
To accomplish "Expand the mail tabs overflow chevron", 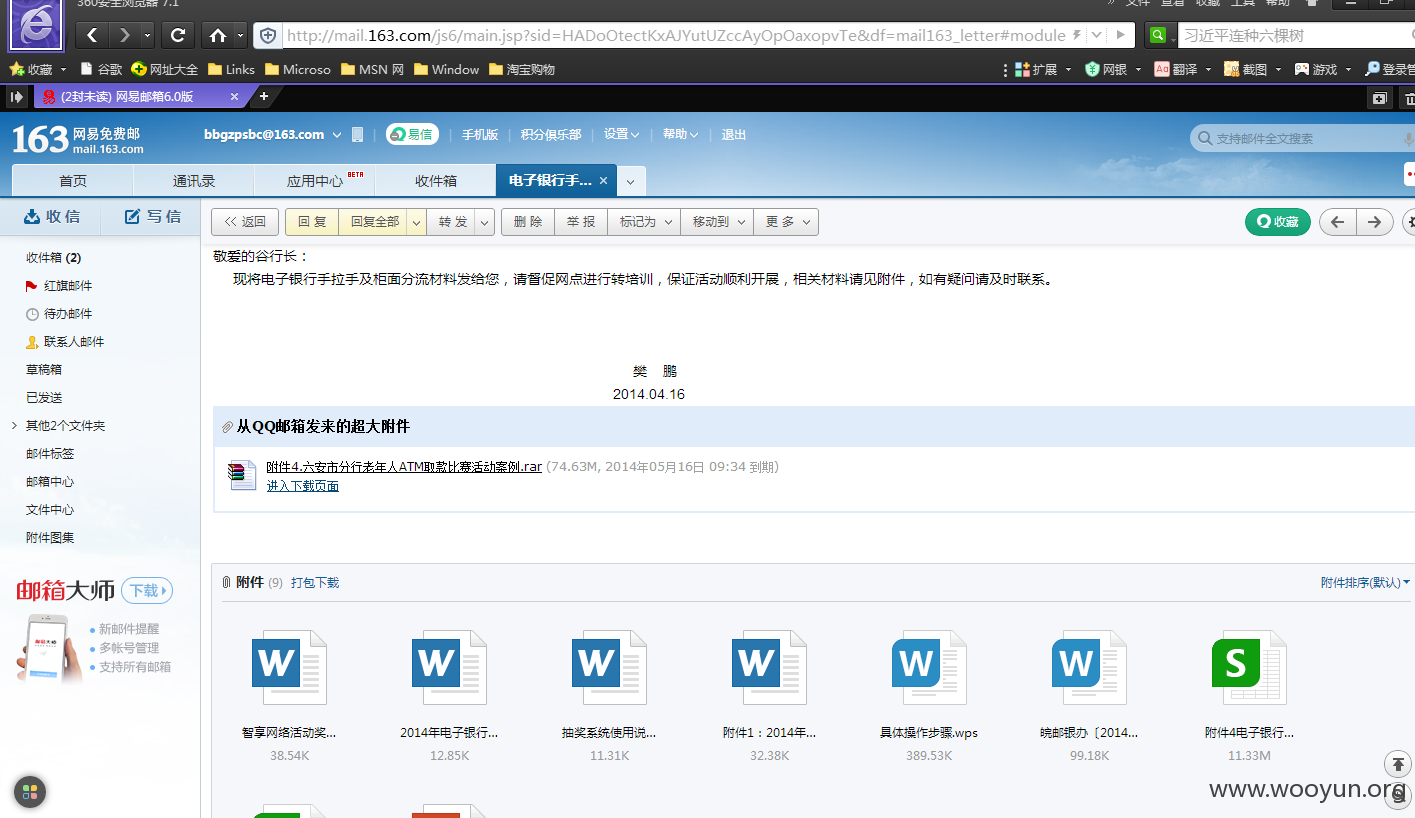I will pos(631,182).
